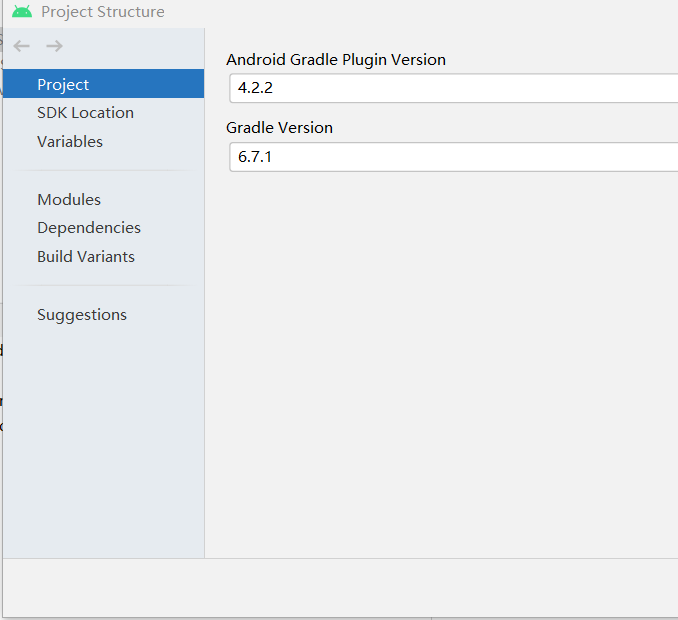Image resolution: width=678 pixels, height=620 pixels.
Task: Click the Gradle Version label
Action: 280,128
